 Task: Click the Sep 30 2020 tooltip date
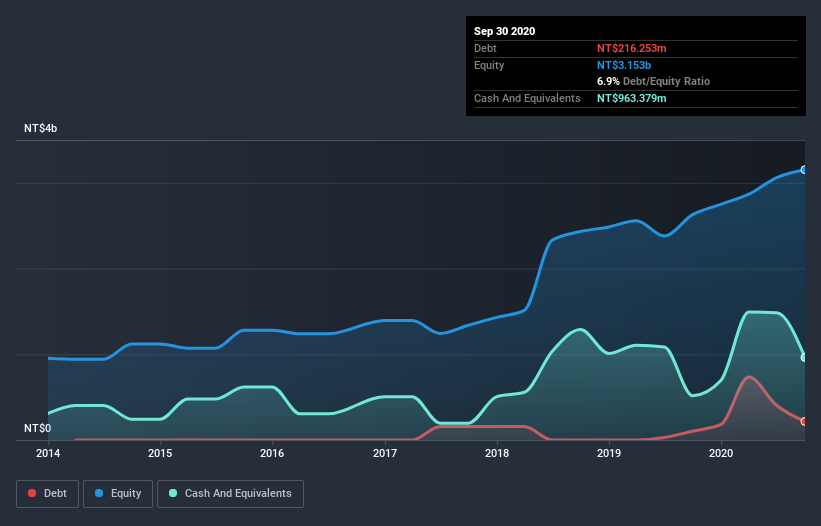pyautogui.click(x=504, y=31)
